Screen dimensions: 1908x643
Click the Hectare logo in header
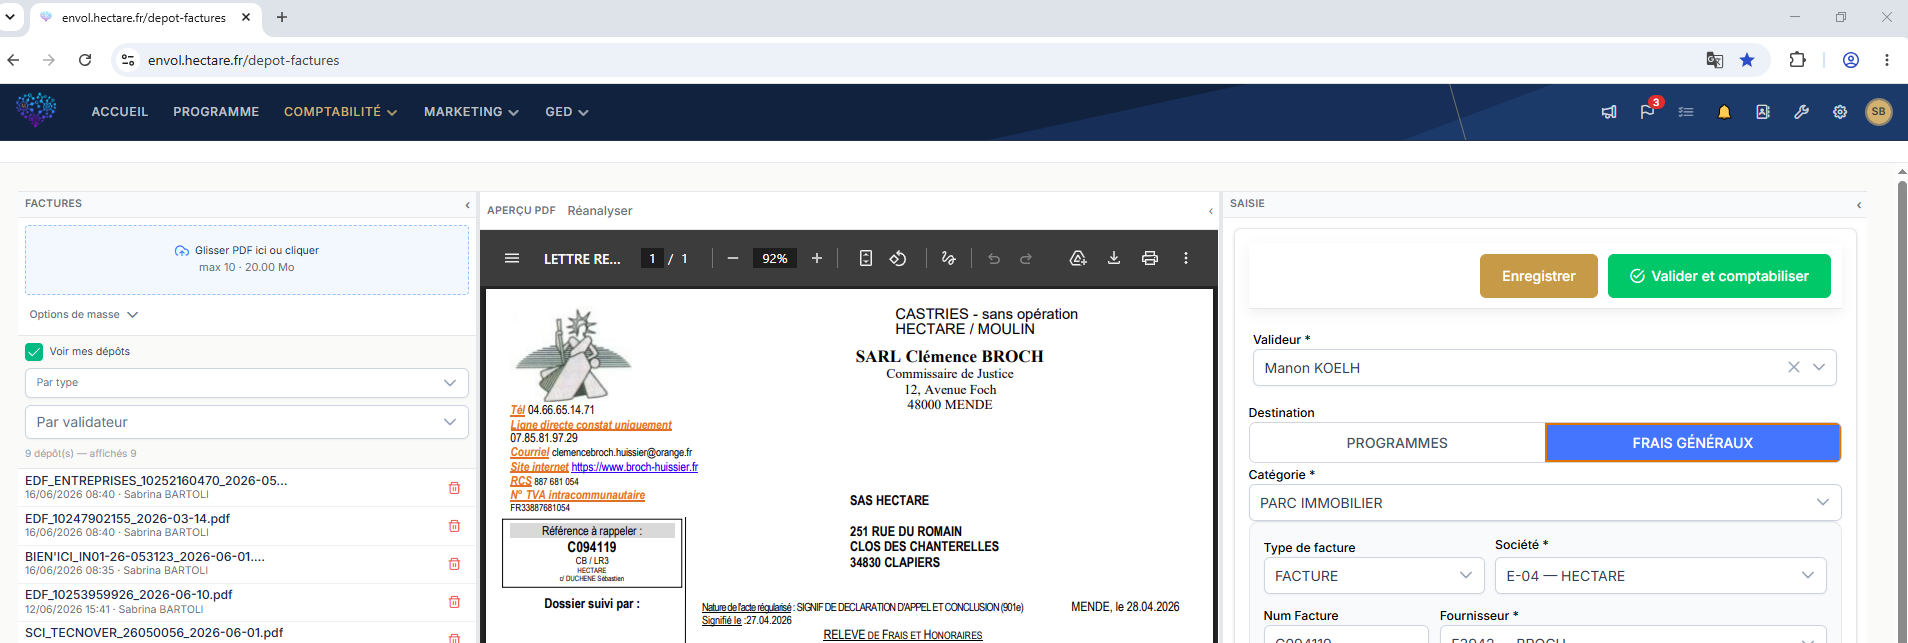tap(36, 110)
